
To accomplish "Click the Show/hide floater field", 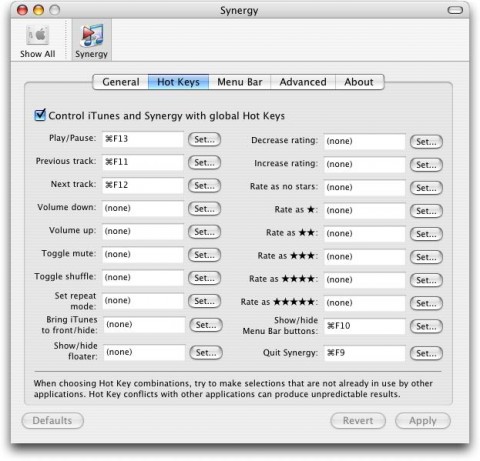I will click(x=144, y=352).
